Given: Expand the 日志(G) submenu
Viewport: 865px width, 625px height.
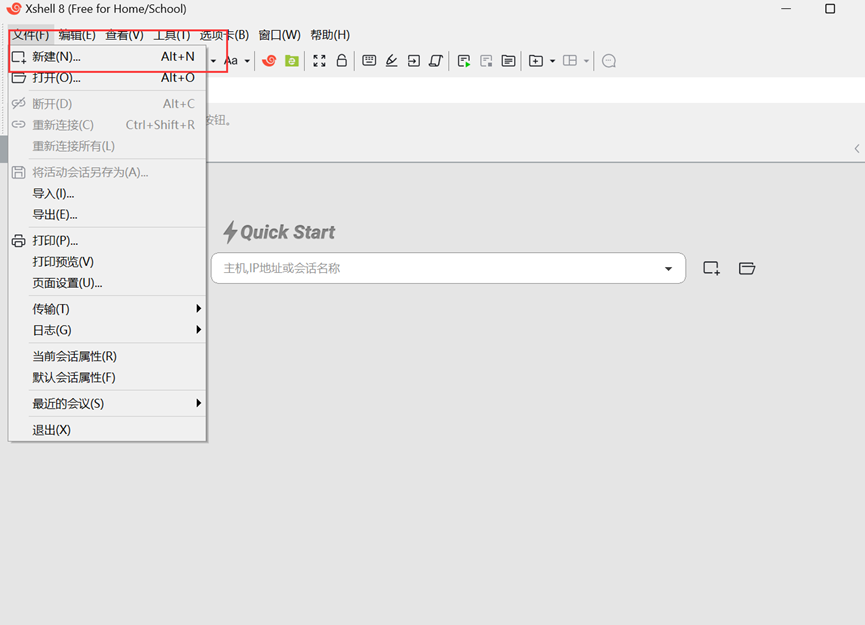Looking at the screenshot, I should [107, 330].
